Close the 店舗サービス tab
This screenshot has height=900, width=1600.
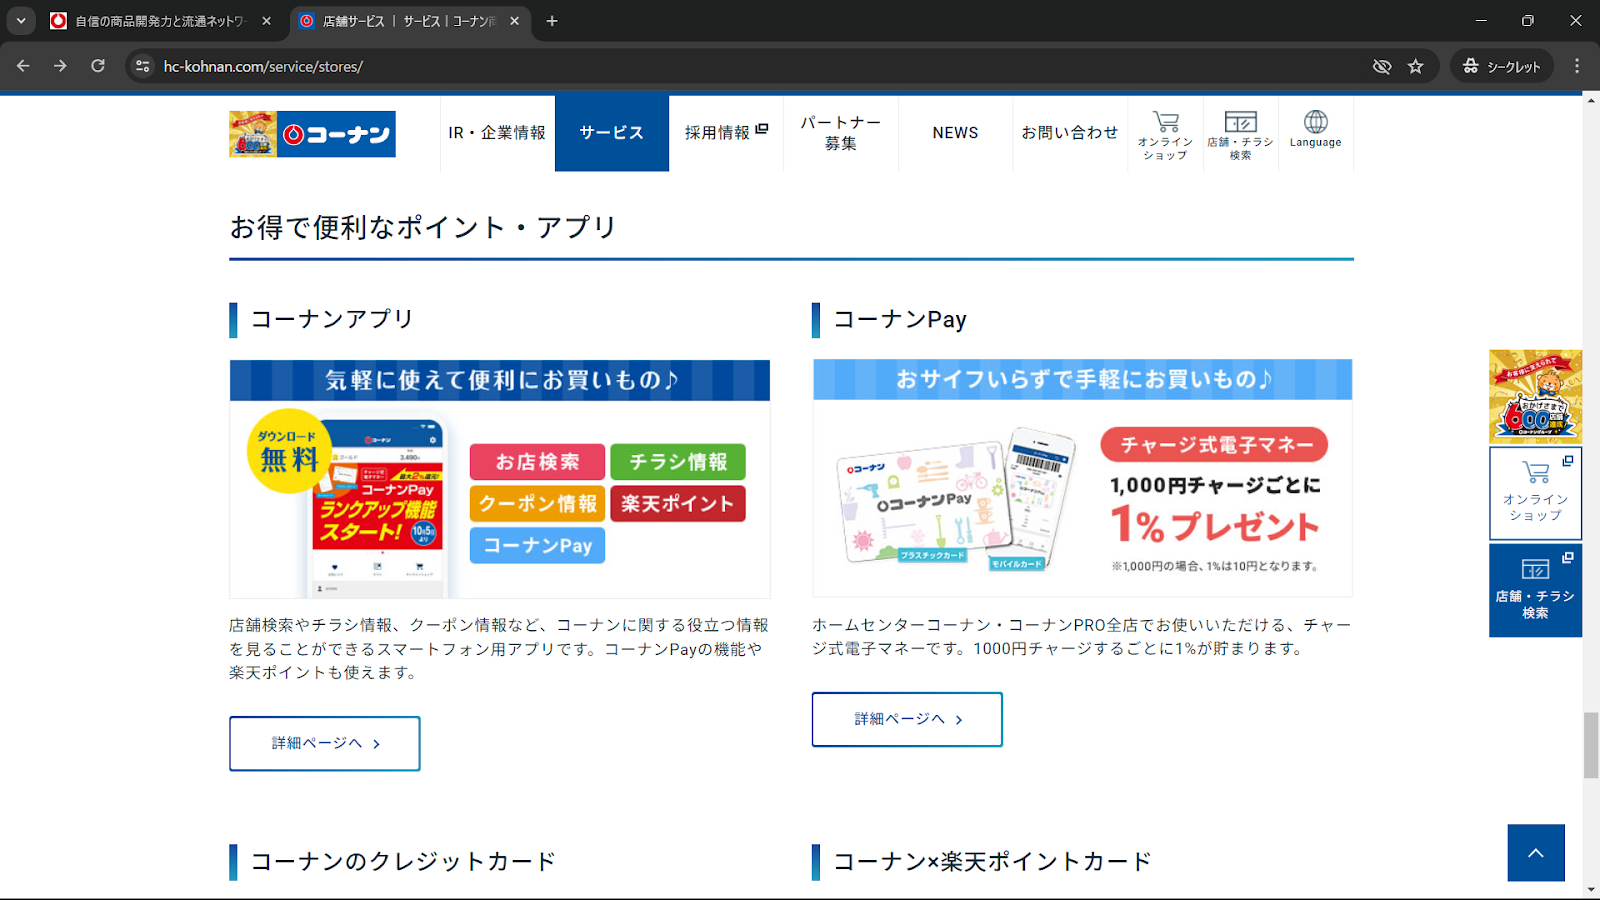pos(514,21)
